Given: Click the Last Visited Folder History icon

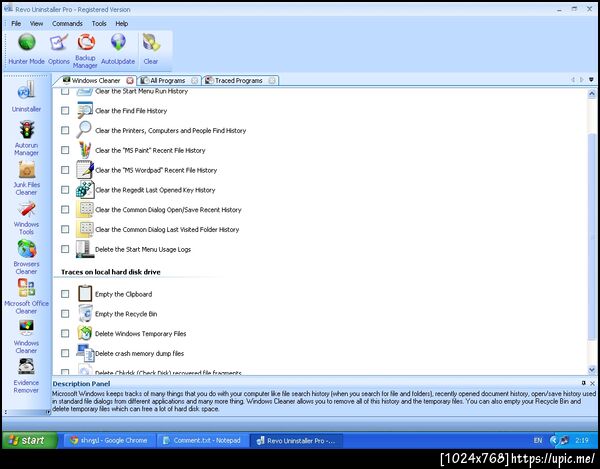Looking at the screenshot, I should pyautogui.click(x=85, y=229).
